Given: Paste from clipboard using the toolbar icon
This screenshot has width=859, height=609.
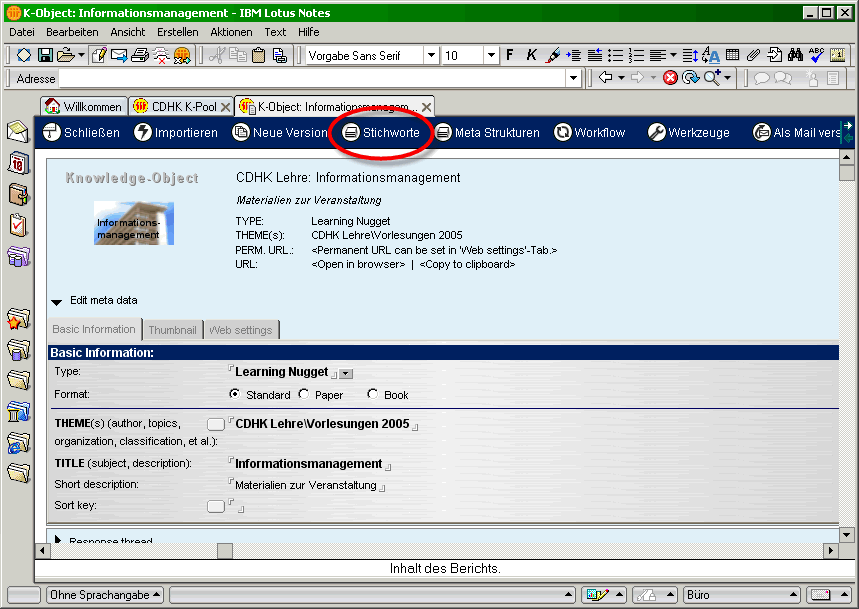Looking at the screenshot, I should pos(259,55).
